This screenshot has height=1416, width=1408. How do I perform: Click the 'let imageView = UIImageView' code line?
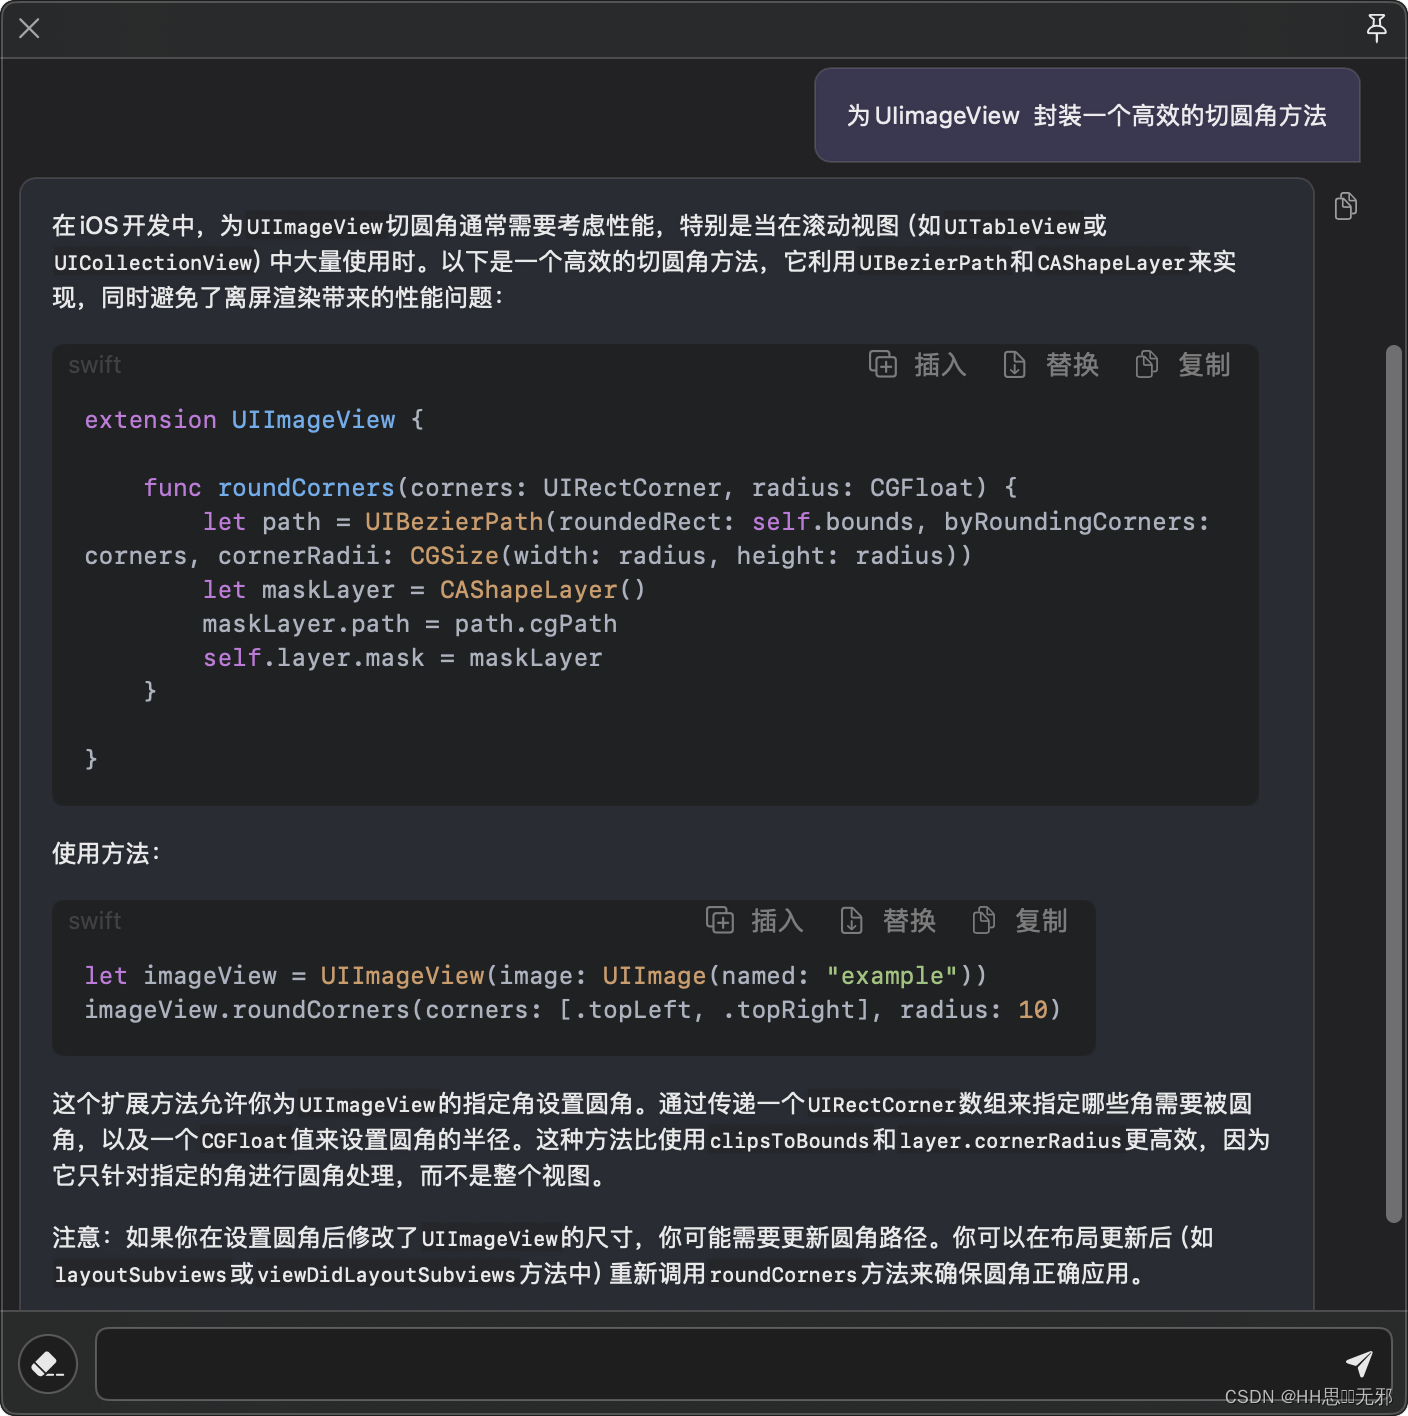536,976
